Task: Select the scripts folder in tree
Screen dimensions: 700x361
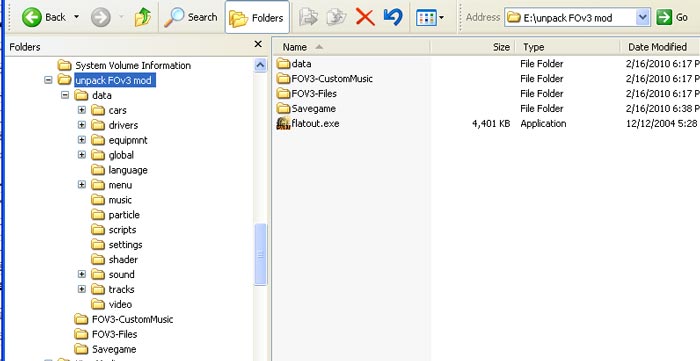Action: coord(122,230)
